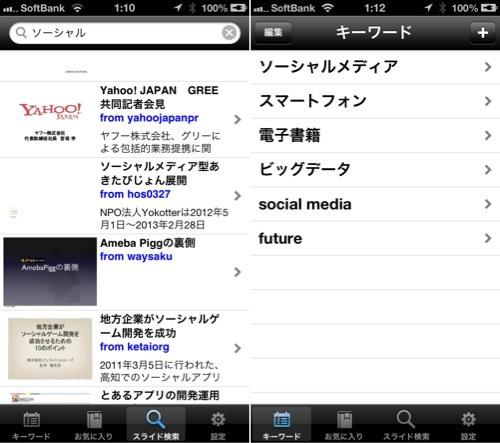Focus the search field containing ソーシャル
Image resolution: width=500 pixels, height=443 pixels.
point(125,33)
